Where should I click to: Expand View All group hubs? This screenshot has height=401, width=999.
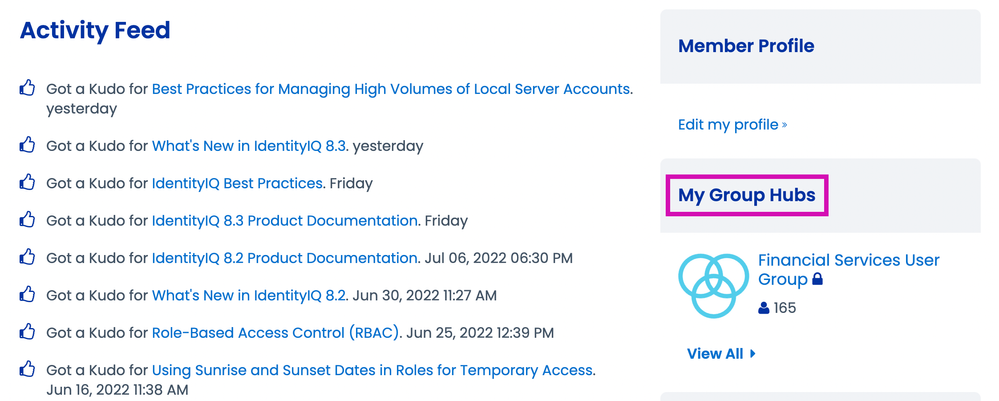click(721, 353)
